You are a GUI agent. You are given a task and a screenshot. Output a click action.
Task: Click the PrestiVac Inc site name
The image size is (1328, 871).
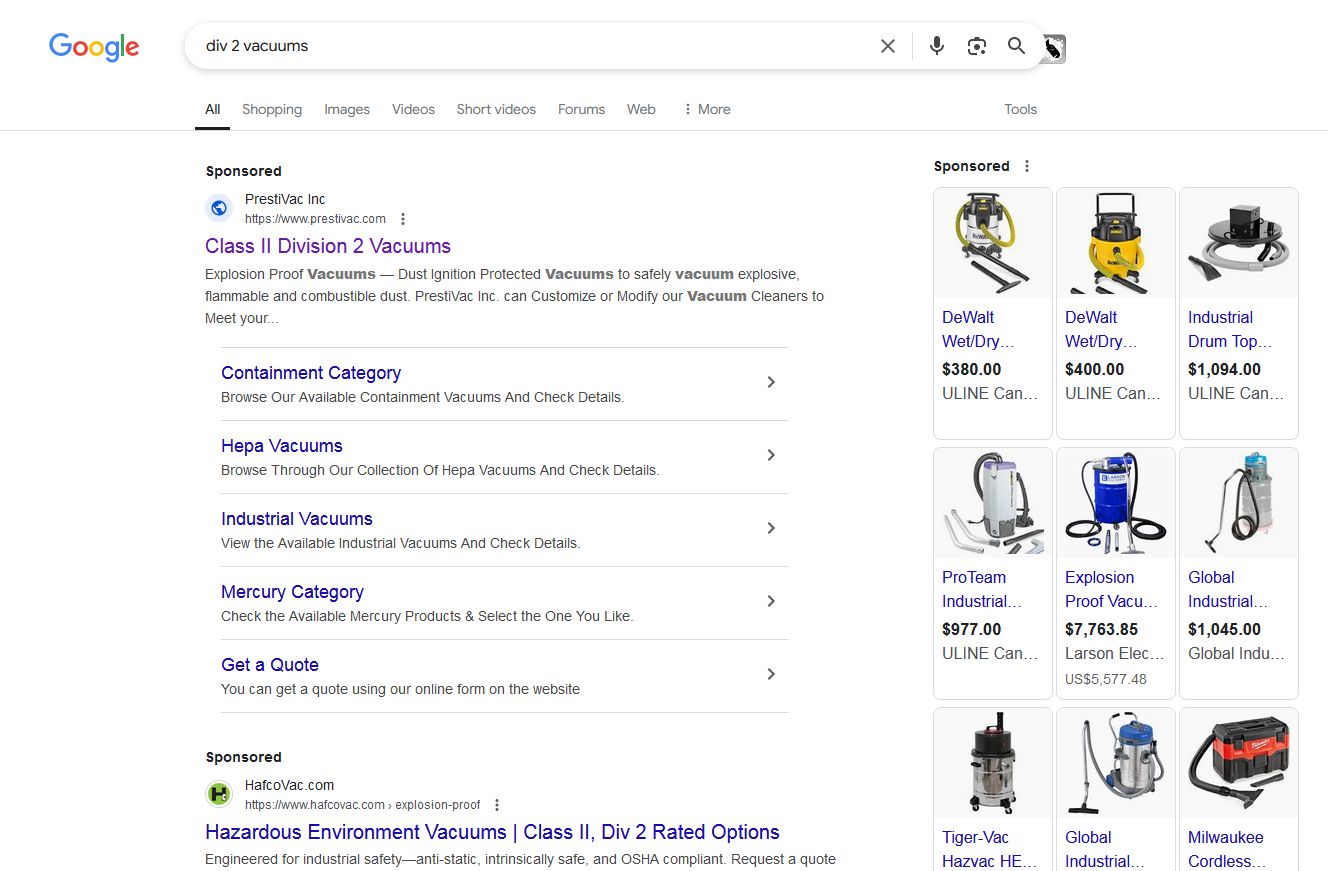pyautogui.click(x=285, y=199)
